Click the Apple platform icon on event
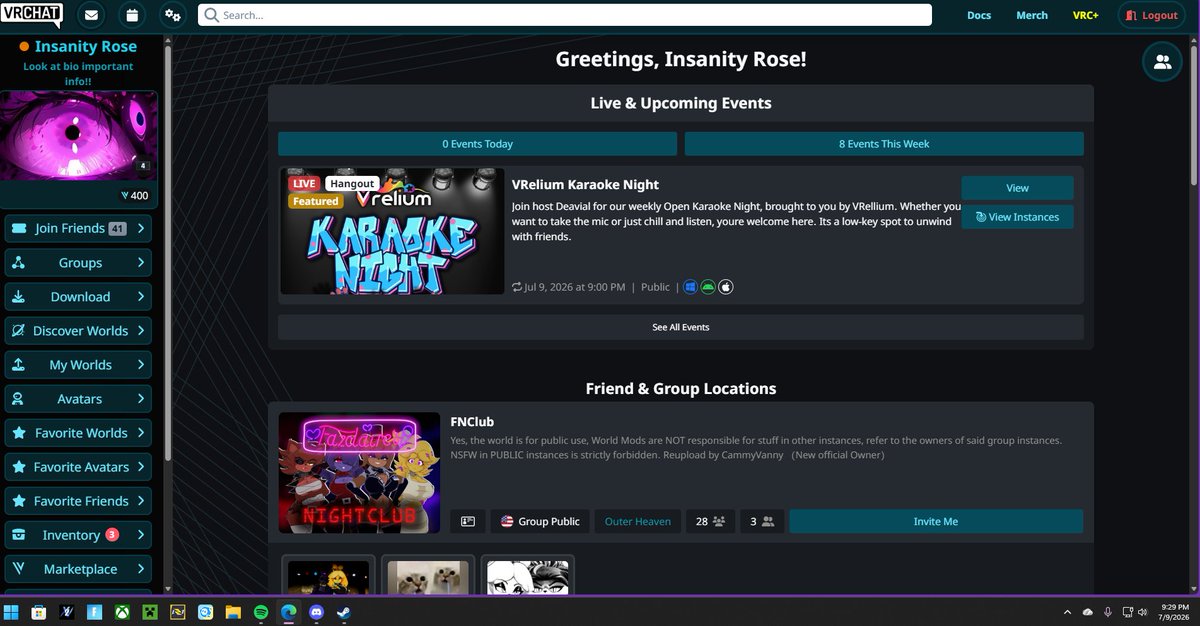This screenshot has width=1200, height=626. pos(726,287)
